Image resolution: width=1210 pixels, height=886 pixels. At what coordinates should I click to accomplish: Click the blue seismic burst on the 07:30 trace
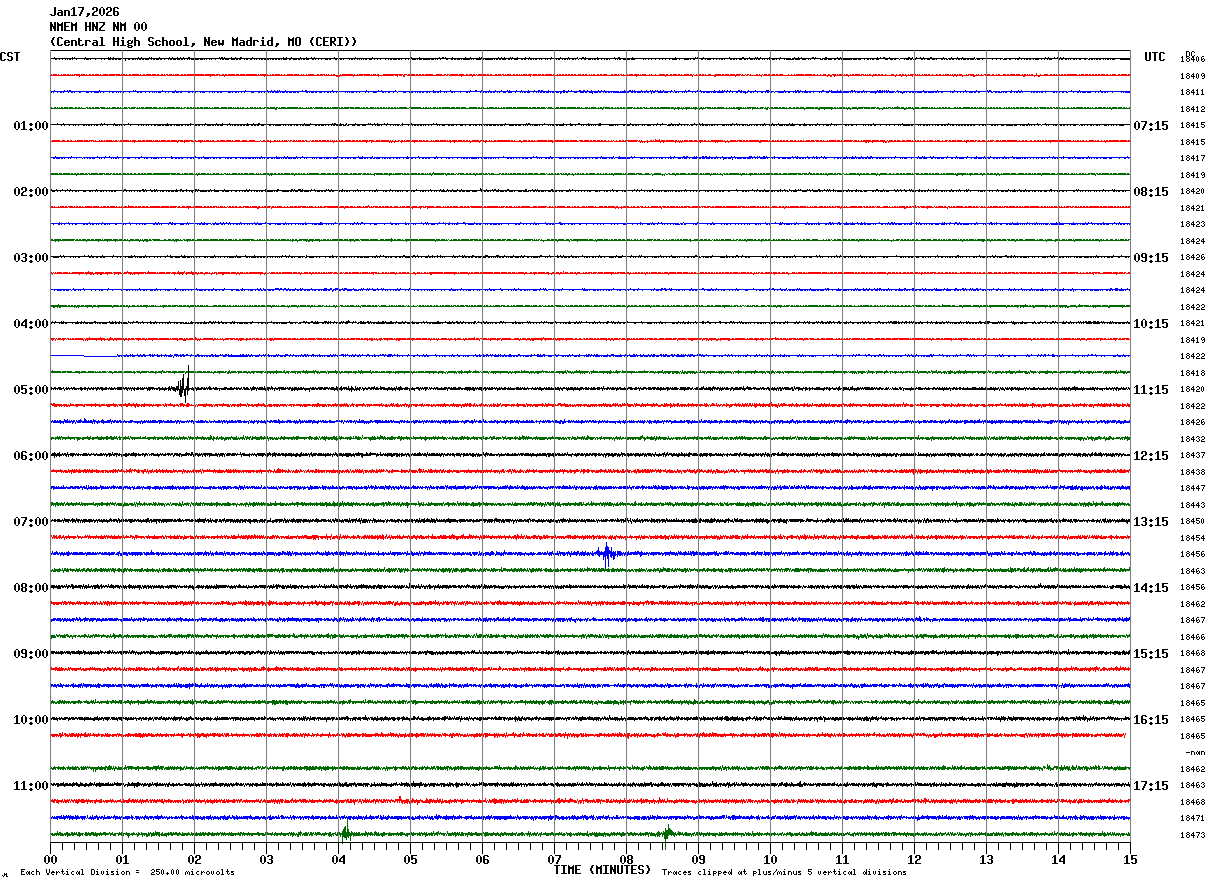(608, 554)
